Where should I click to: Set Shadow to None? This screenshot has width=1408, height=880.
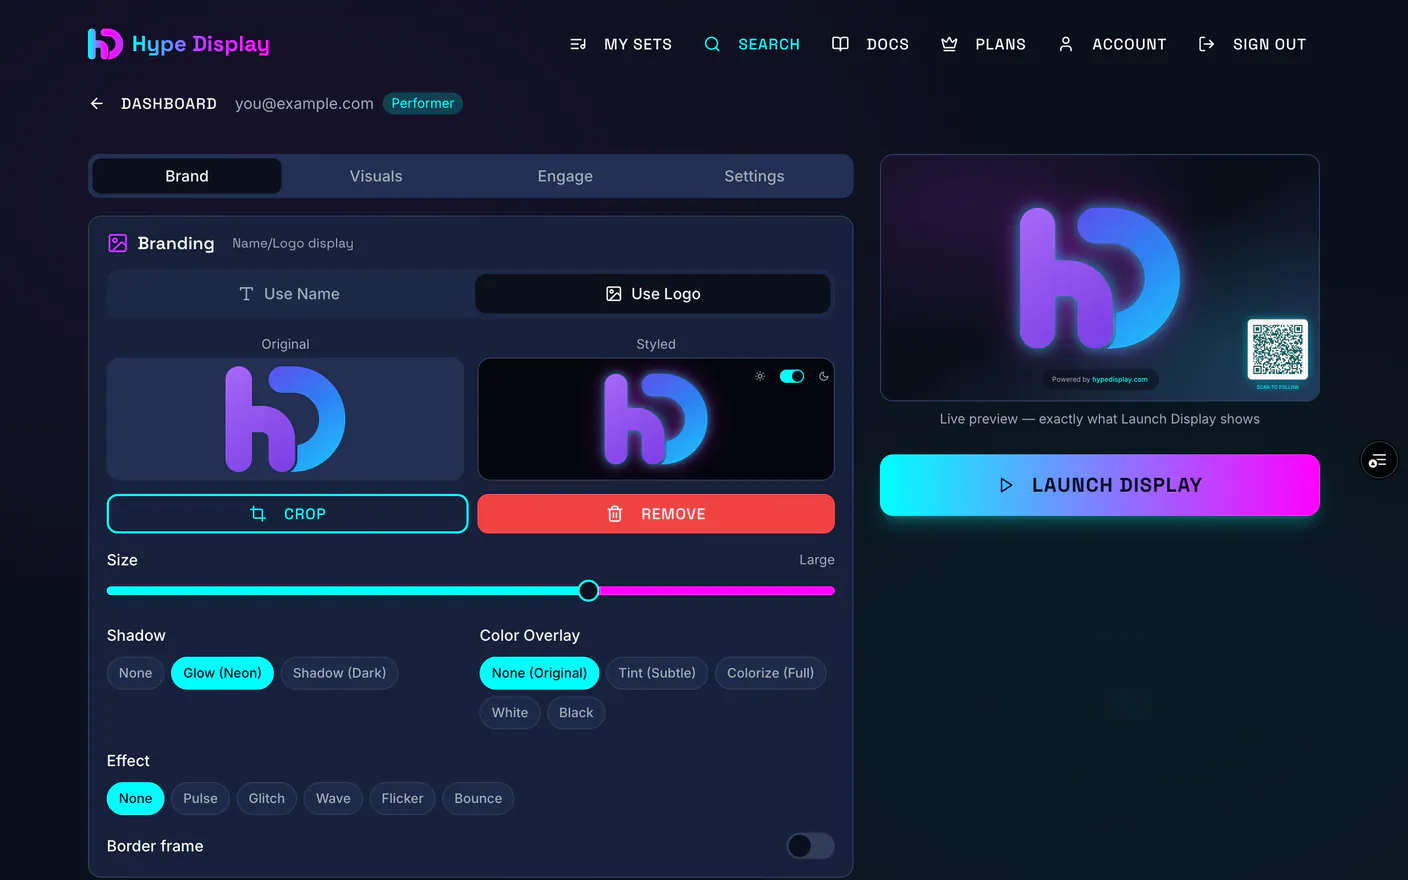point(135,673)
